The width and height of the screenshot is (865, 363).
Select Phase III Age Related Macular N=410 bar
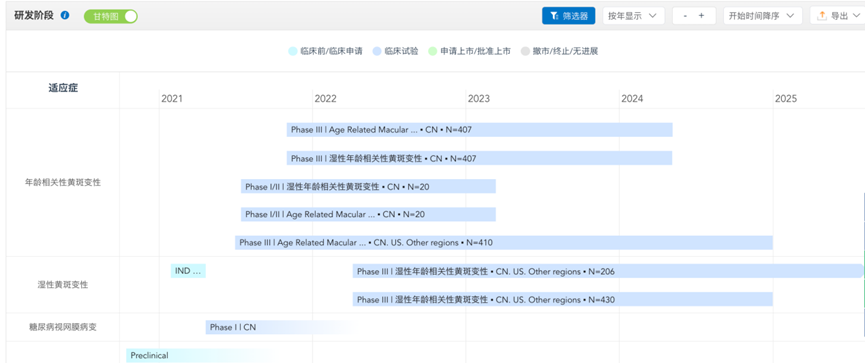coord(504,242)
